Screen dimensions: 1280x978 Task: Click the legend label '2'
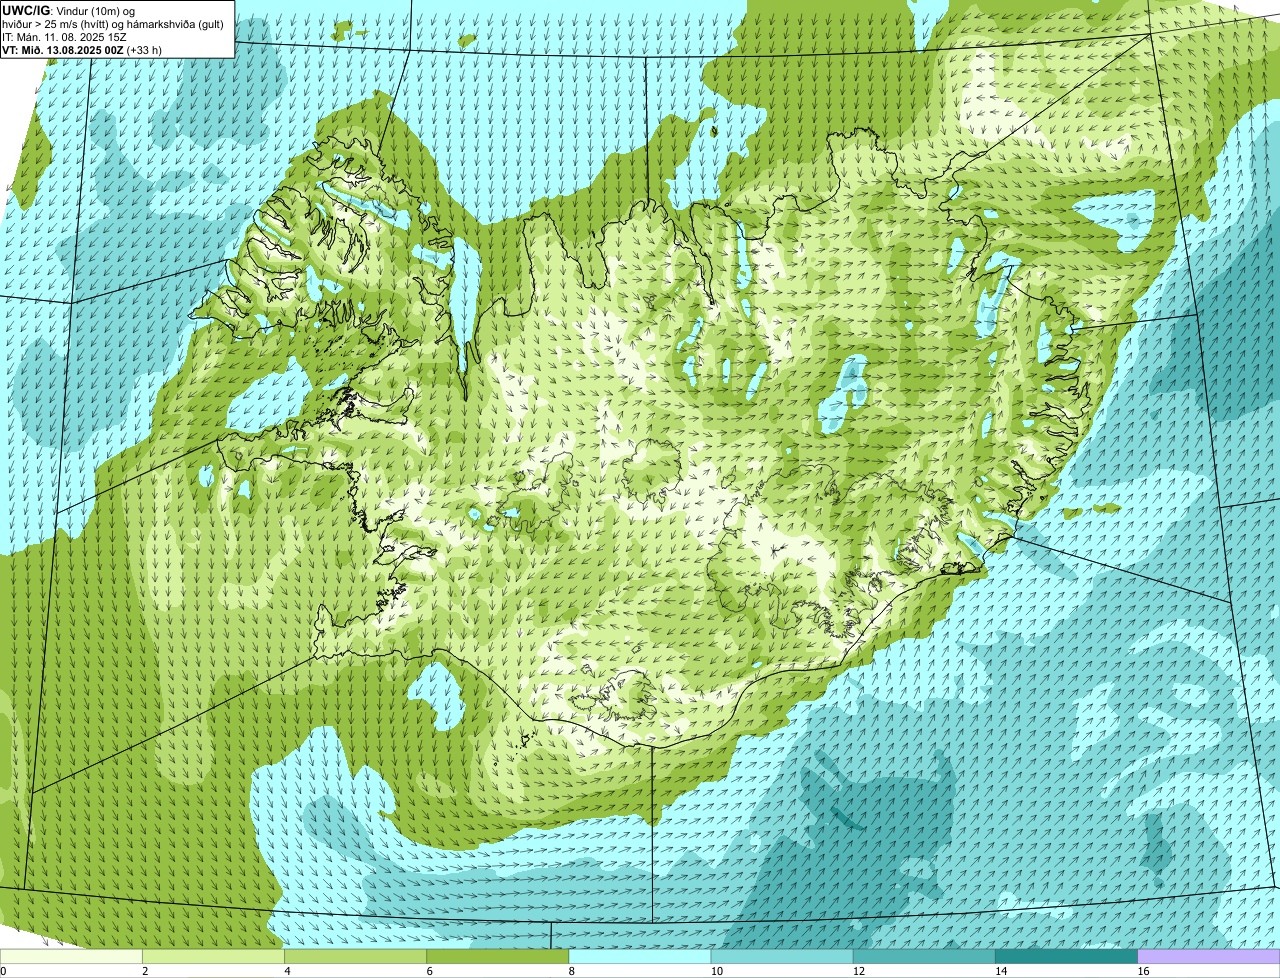[x=145, y=971]
